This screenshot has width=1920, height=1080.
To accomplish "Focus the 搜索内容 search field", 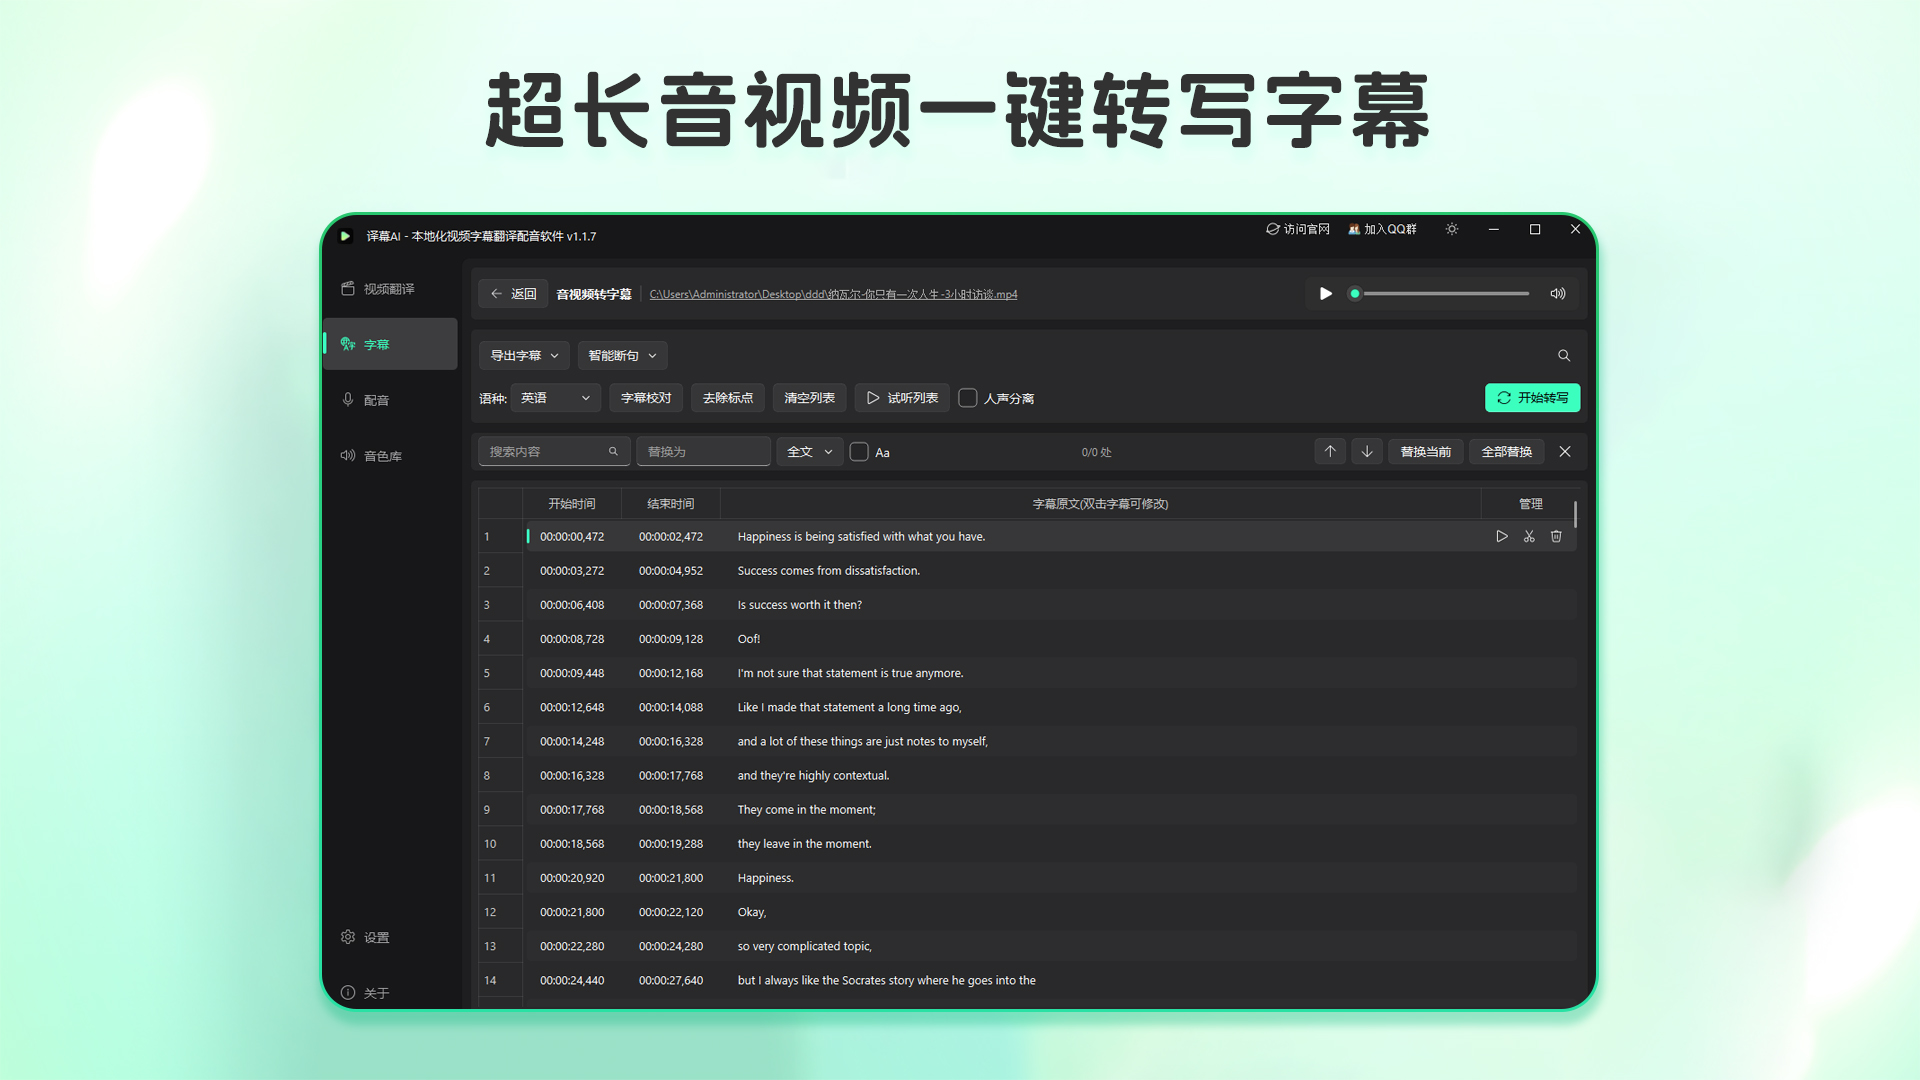I will (554, 452).
